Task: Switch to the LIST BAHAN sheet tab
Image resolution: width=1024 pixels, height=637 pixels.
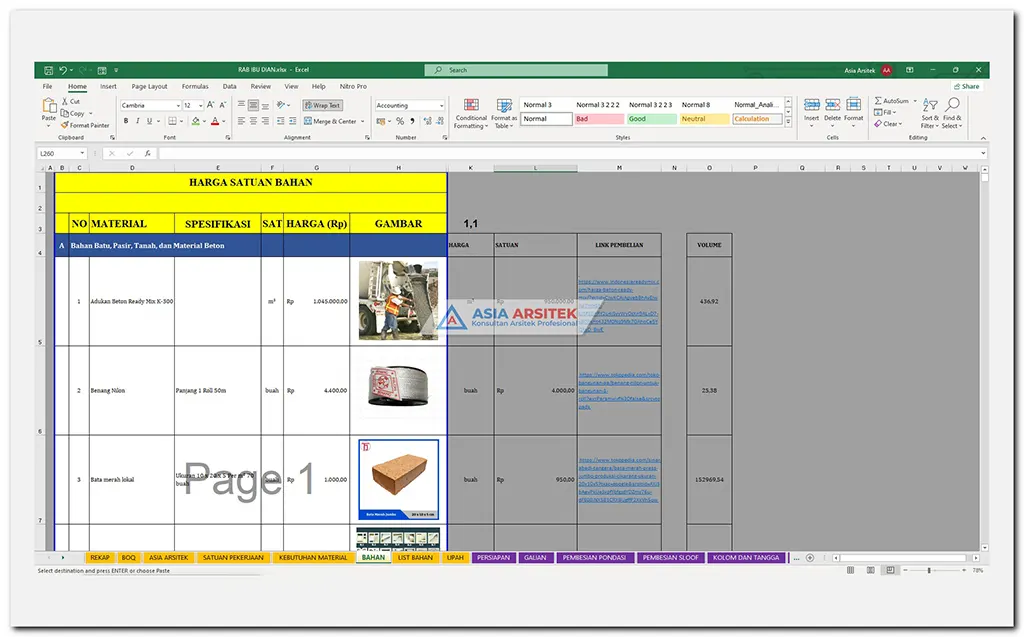Action: [415, 558]
